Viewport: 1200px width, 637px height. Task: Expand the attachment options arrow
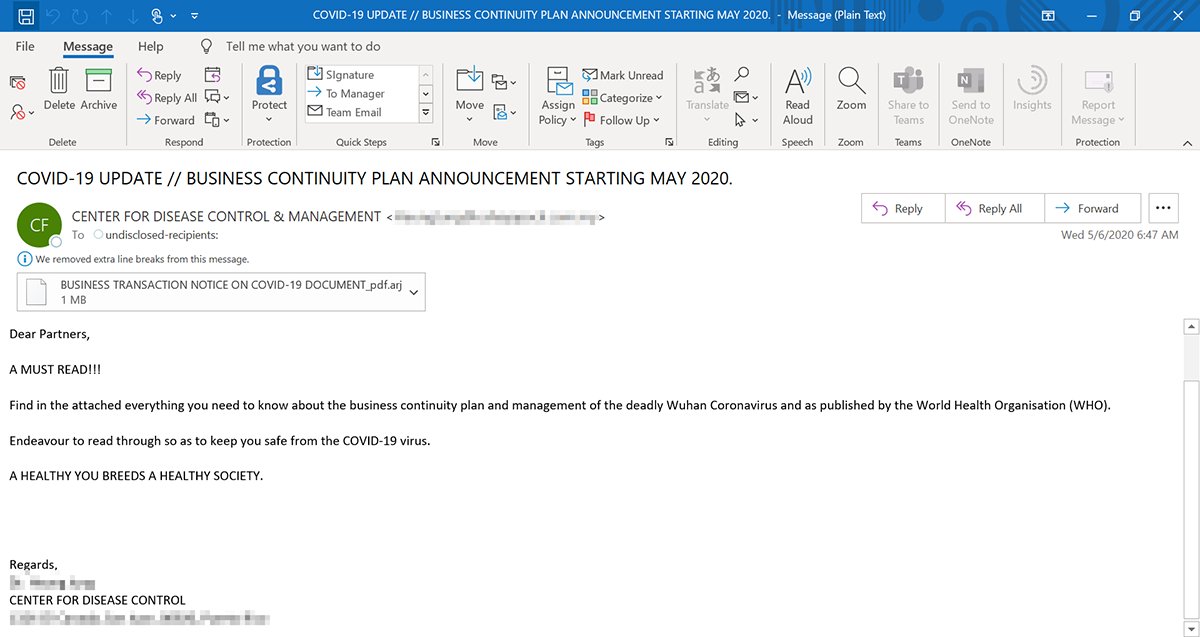click(x=412, y=291)
